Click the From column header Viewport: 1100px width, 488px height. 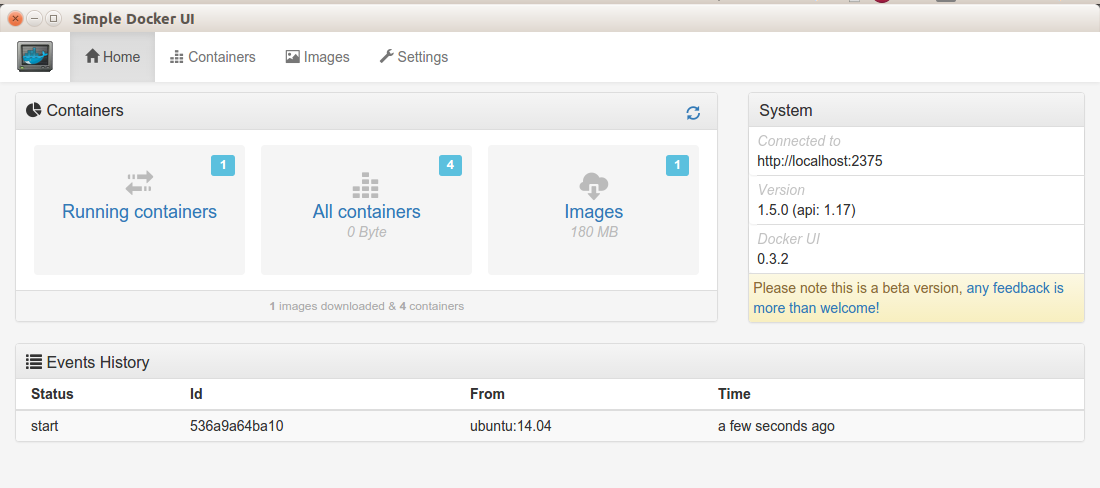click(x=488, y=394)
